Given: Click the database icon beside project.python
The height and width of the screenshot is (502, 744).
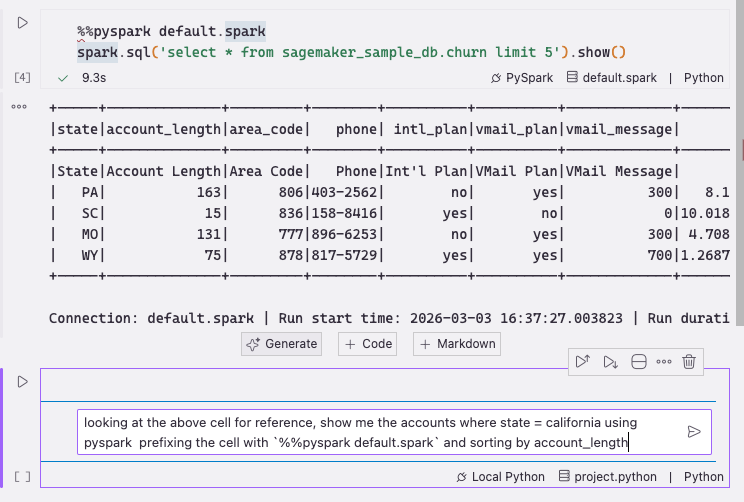Looking at the screenshot, I should (564, 476).
